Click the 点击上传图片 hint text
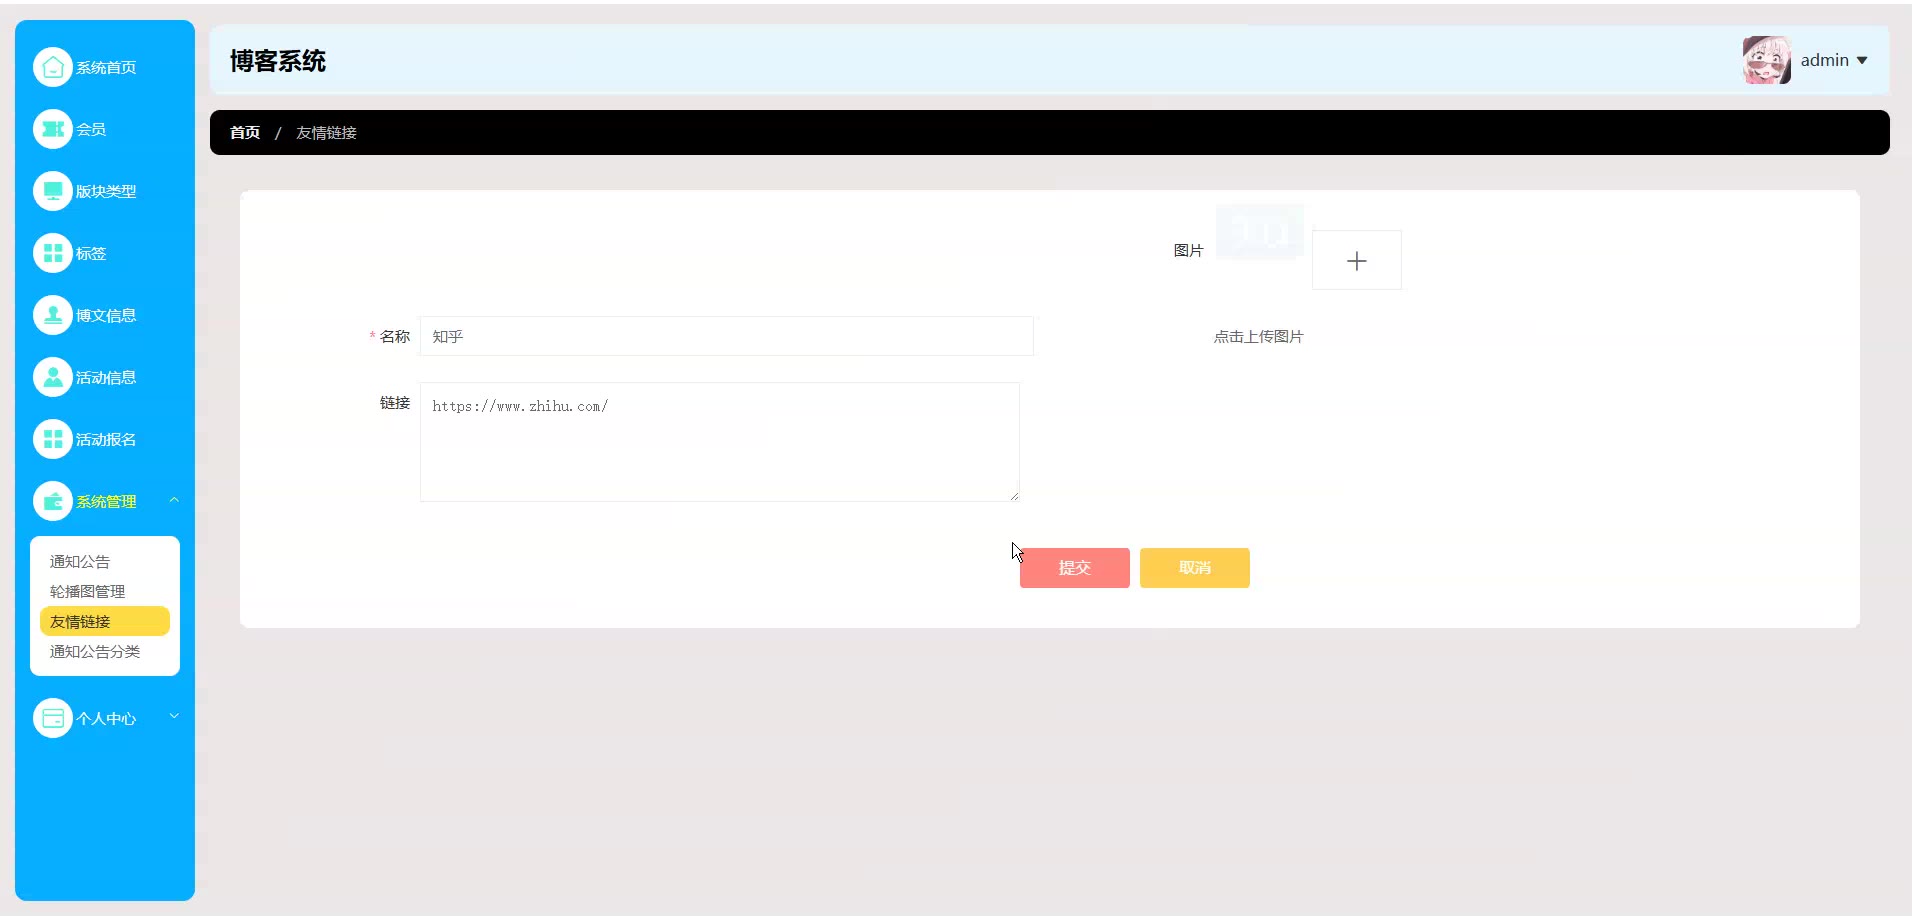This screenshot has width=1912, height=916. coord(1258,337)
